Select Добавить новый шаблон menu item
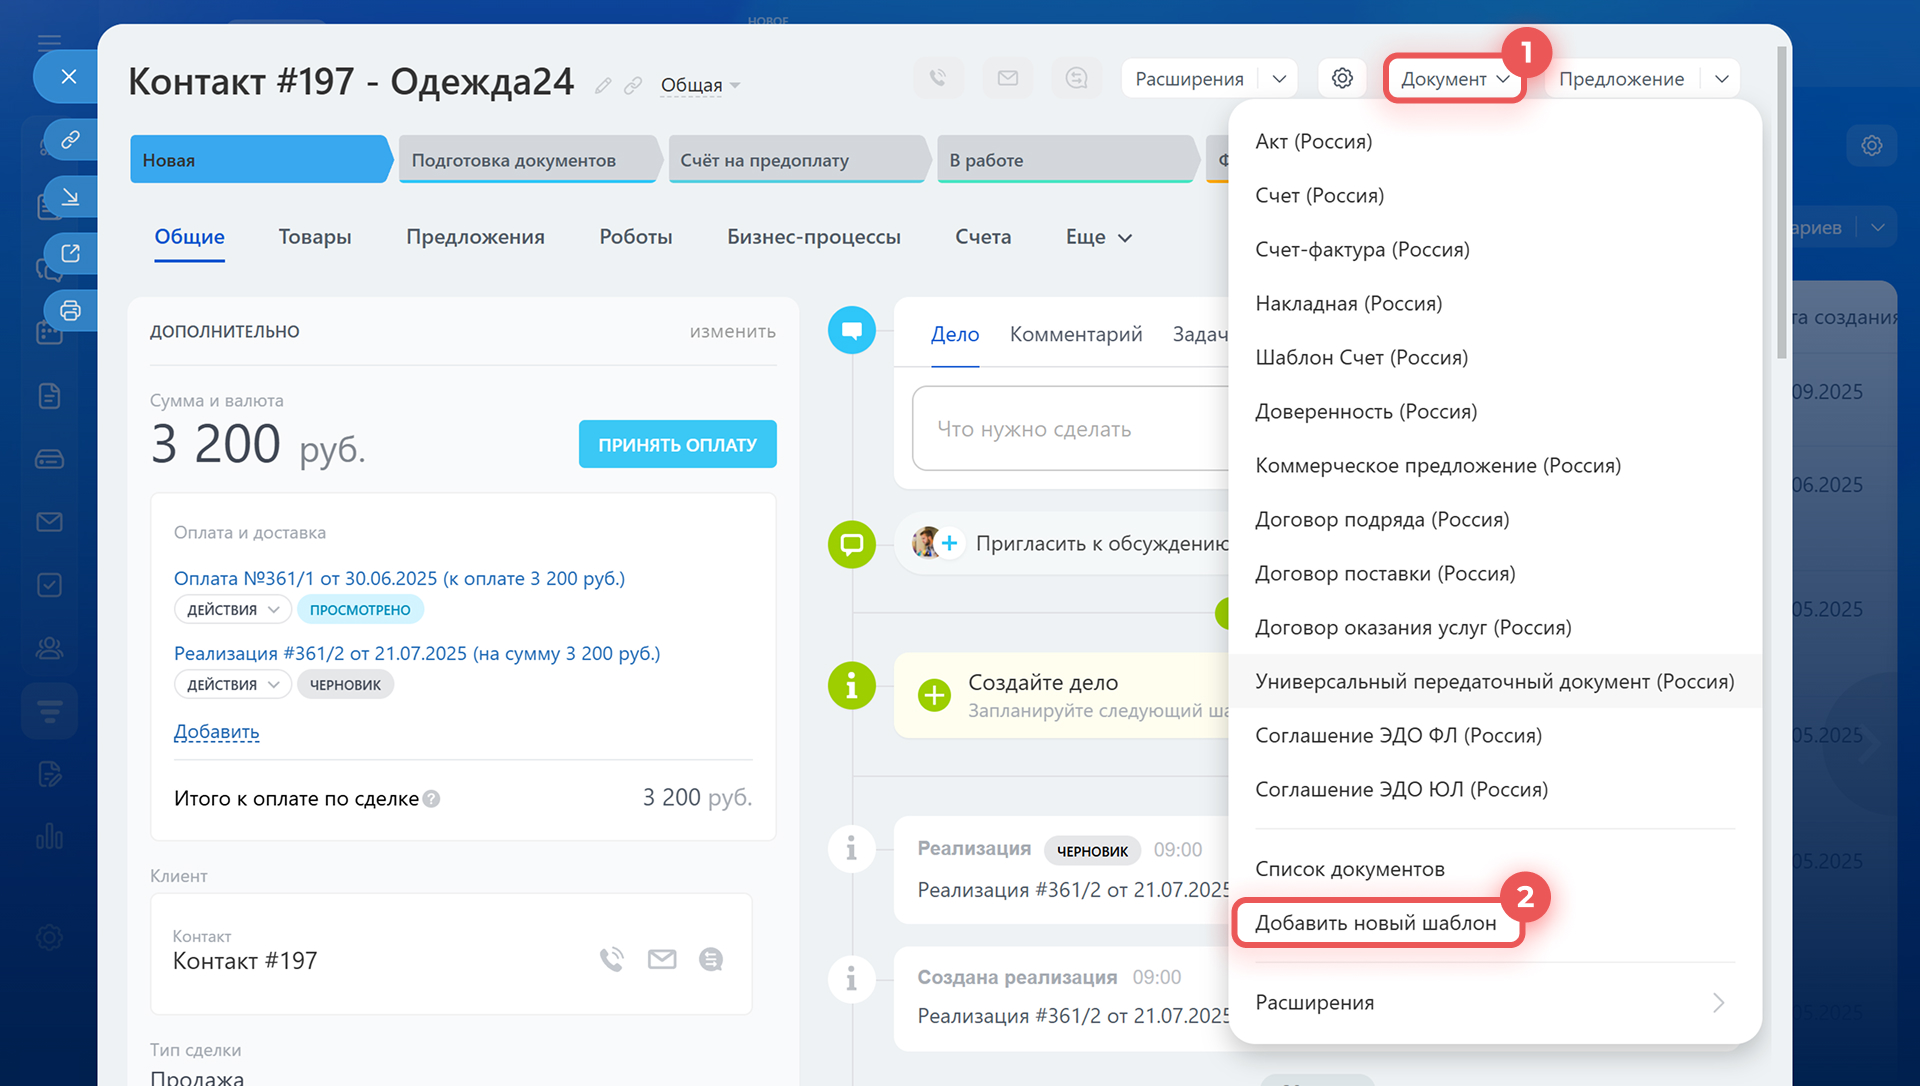This screenshot has height=1086, width=1920. [x=1376, y=923]
